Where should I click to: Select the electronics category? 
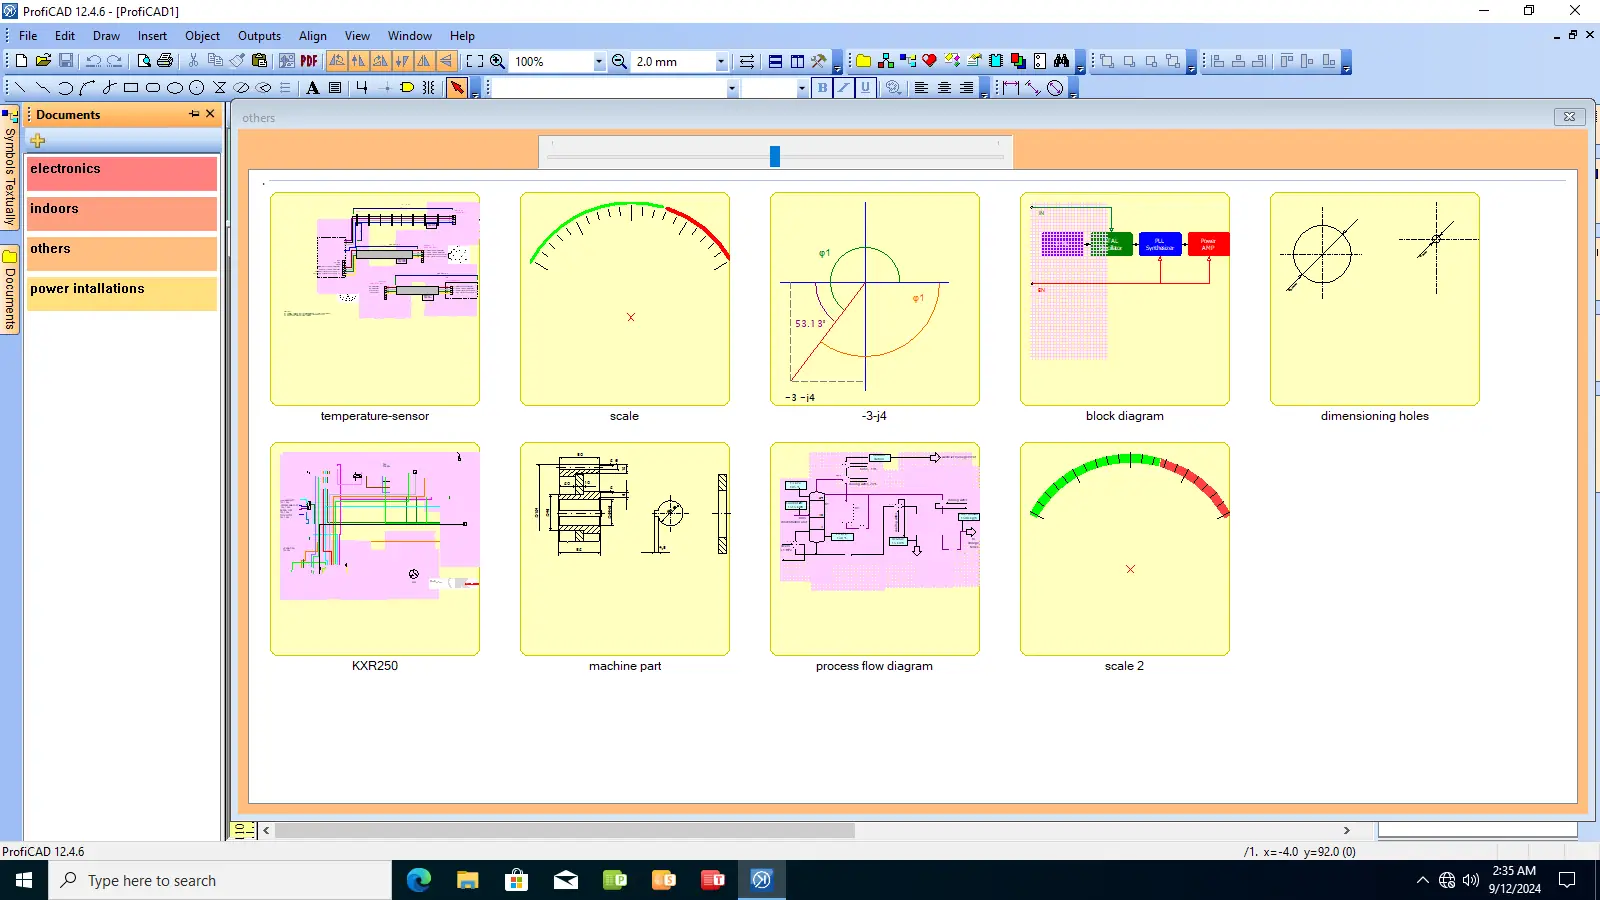coord(122,173)
